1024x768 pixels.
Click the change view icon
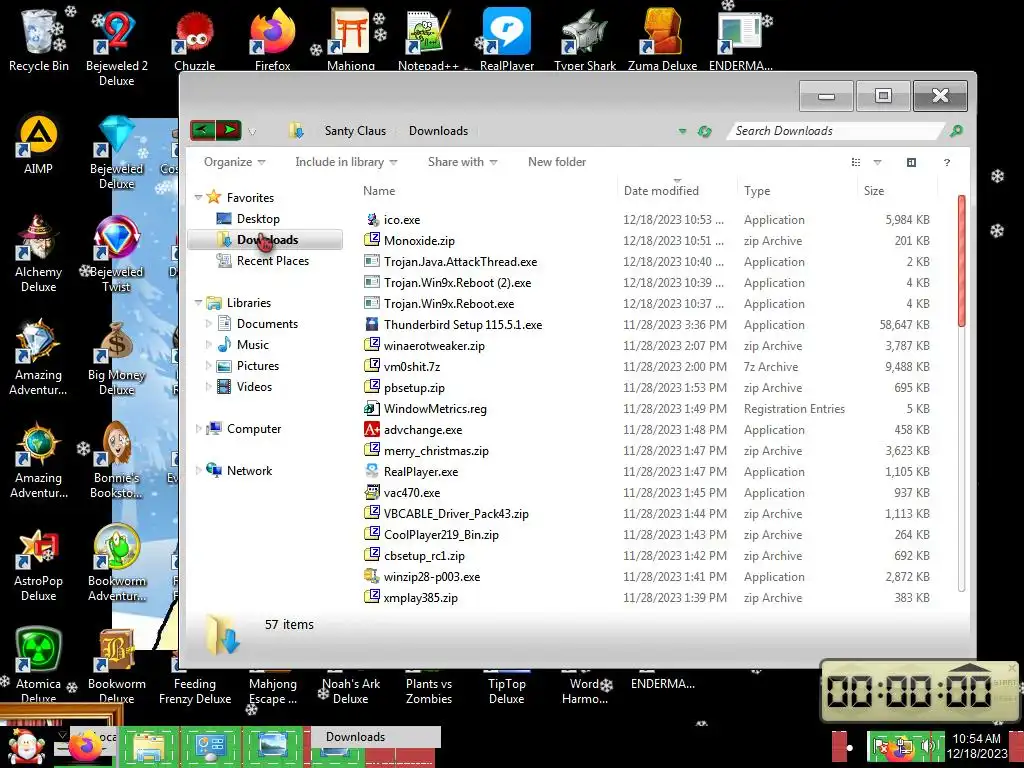(856, 163)
